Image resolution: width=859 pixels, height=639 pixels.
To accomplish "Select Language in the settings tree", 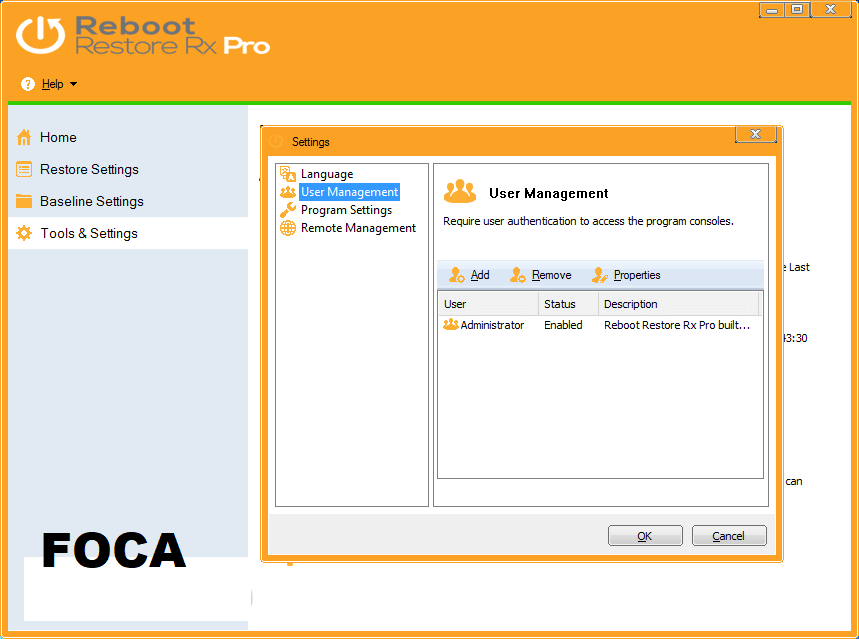I will coord(327,174).
